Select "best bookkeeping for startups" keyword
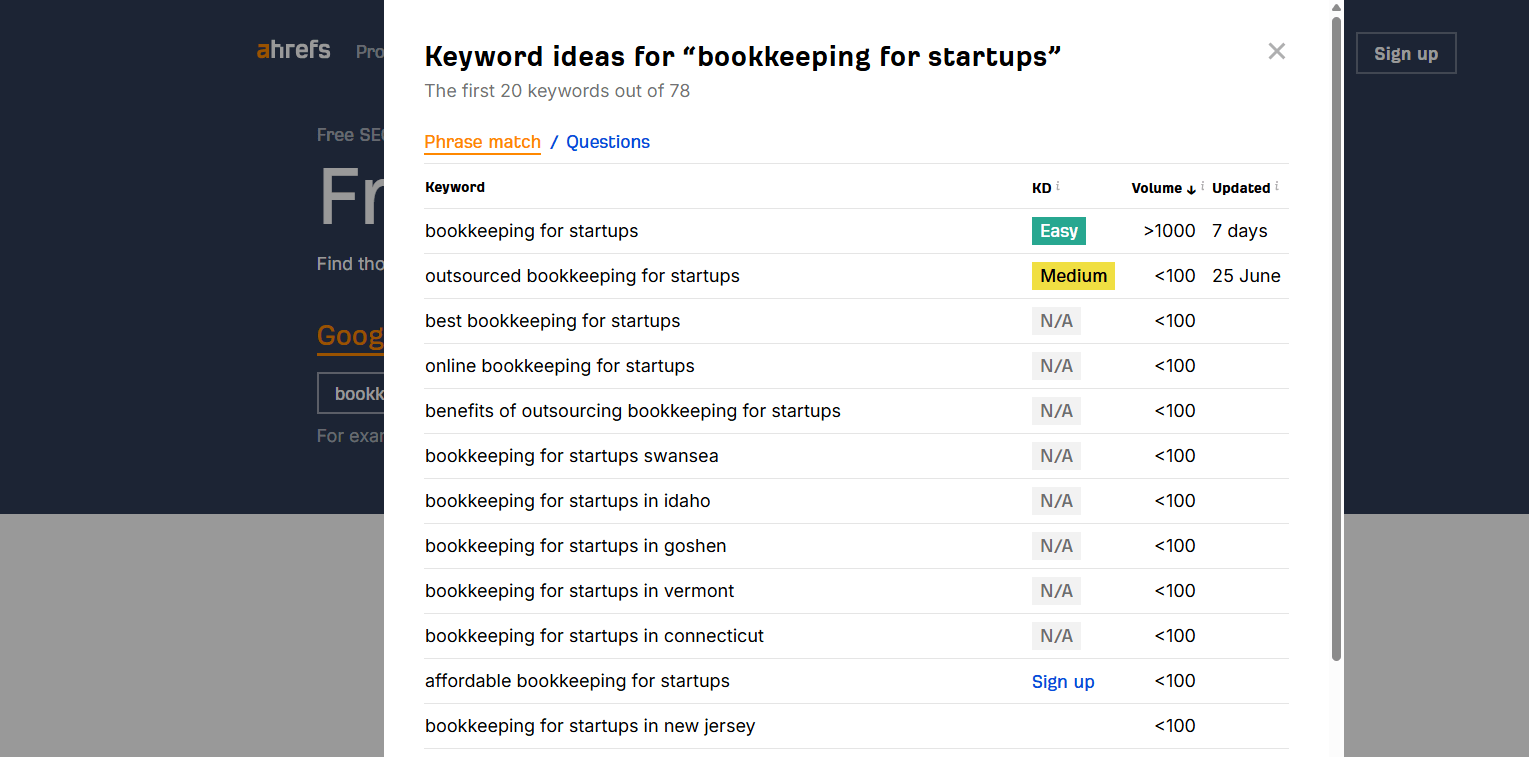 552,321
